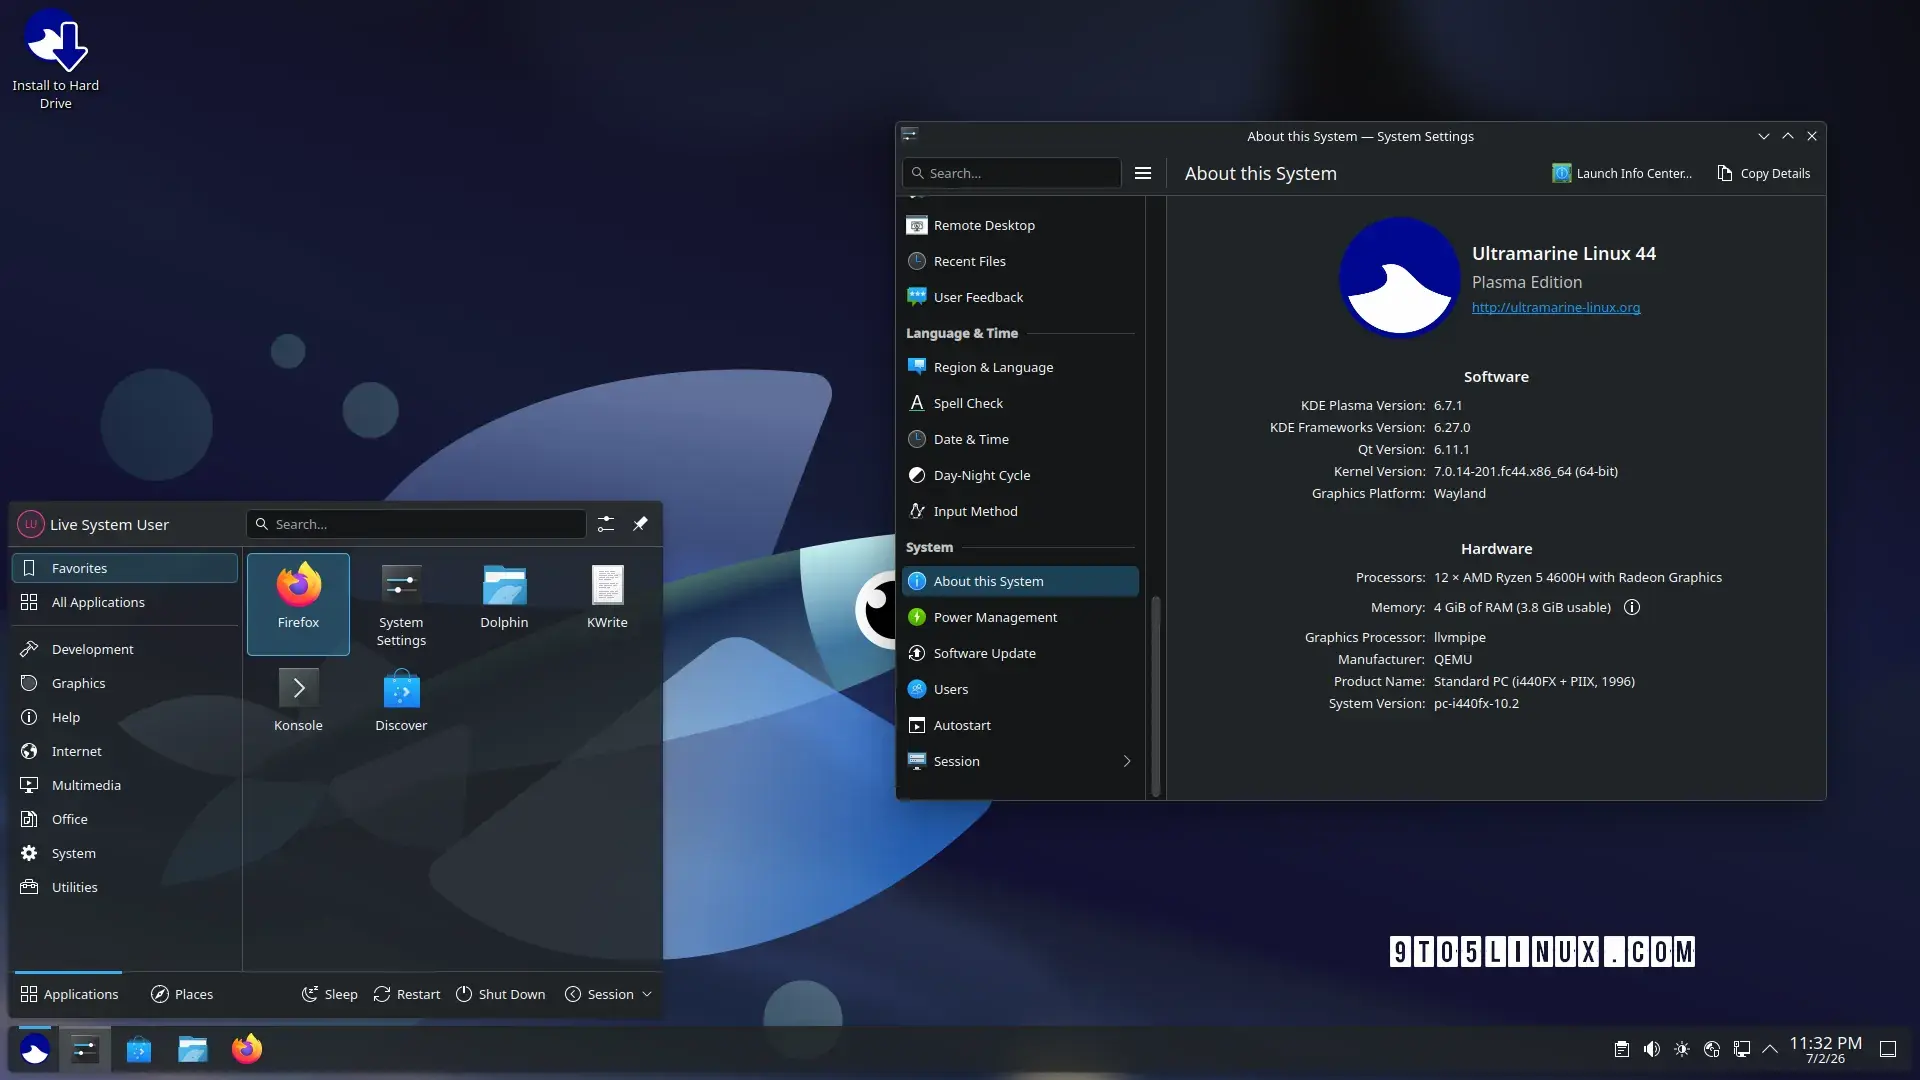Open Region & Language settings
Image resolution: width=1920 pixels, height=1080 pixels.
[x=1020, y=367]
